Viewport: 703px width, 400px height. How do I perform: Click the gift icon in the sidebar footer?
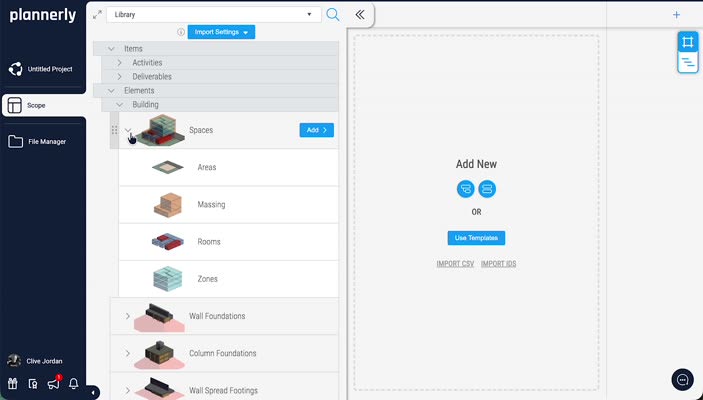tap(12, 383)
